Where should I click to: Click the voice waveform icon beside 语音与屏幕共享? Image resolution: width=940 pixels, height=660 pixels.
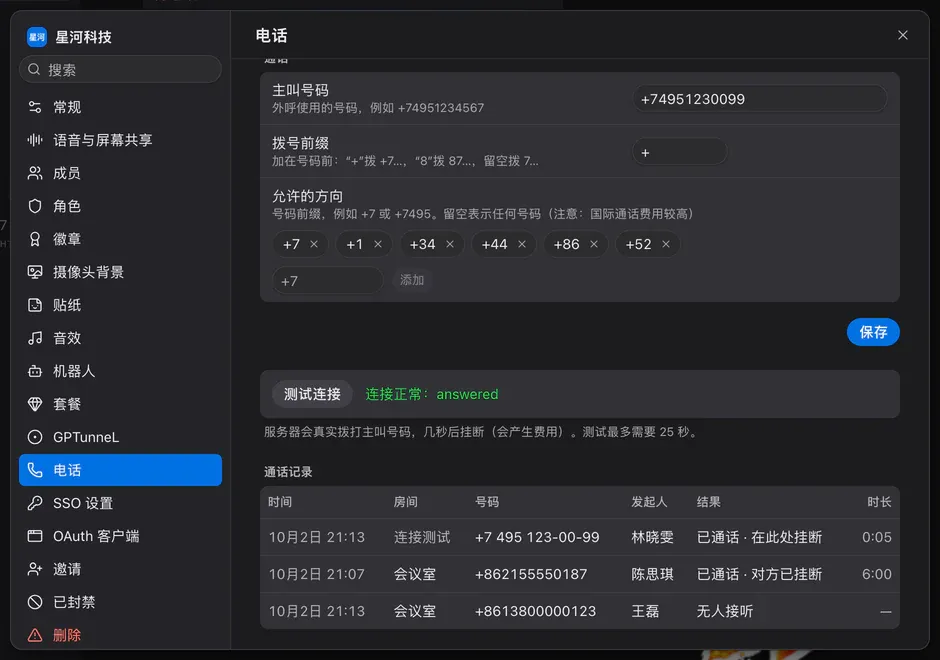point(35,140)
